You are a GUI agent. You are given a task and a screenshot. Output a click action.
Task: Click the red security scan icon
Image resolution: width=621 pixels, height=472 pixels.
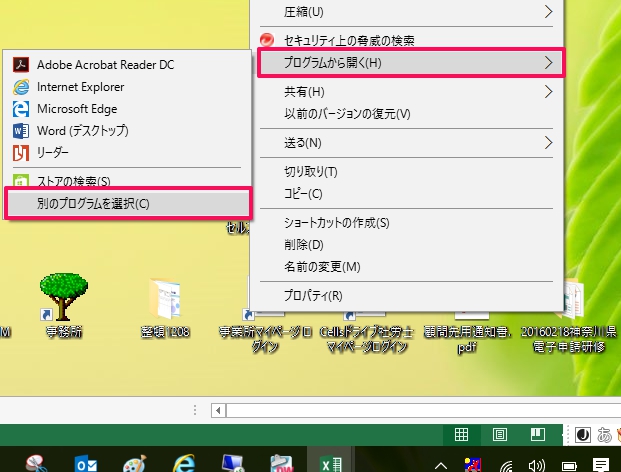pos(267,40)
